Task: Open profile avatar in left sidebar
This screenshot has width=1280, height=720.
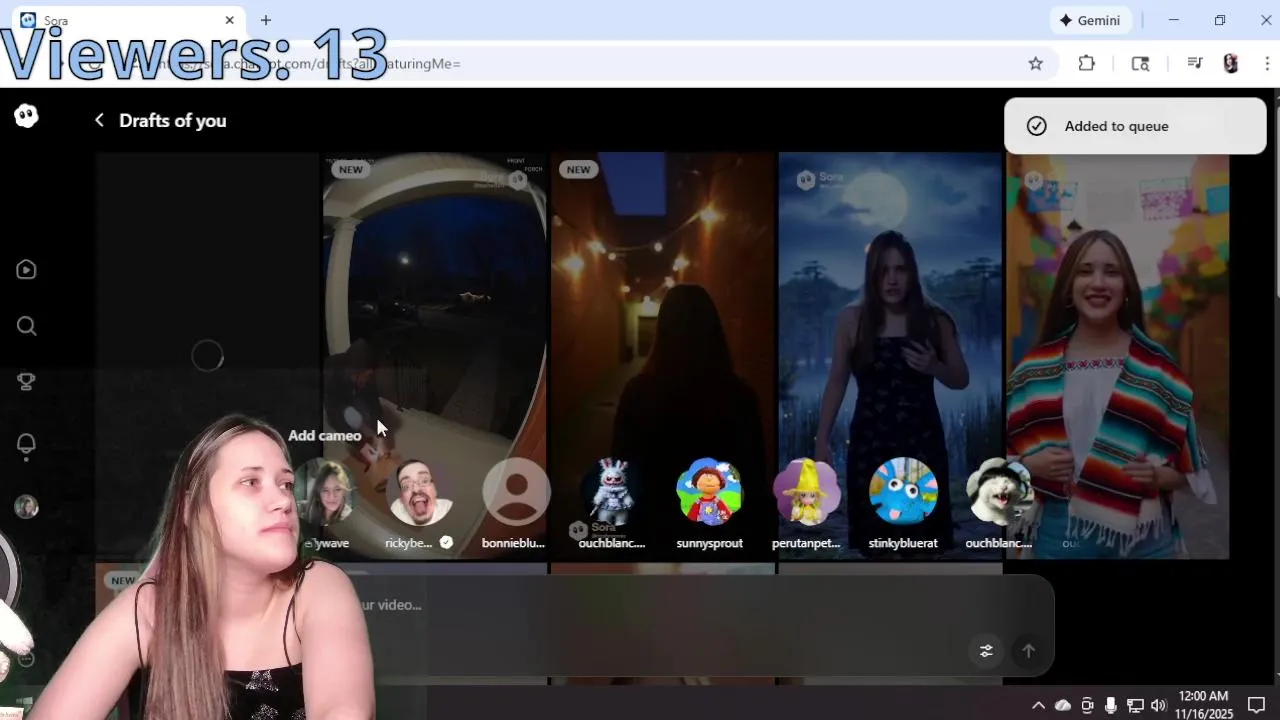Action: (27, 506)
